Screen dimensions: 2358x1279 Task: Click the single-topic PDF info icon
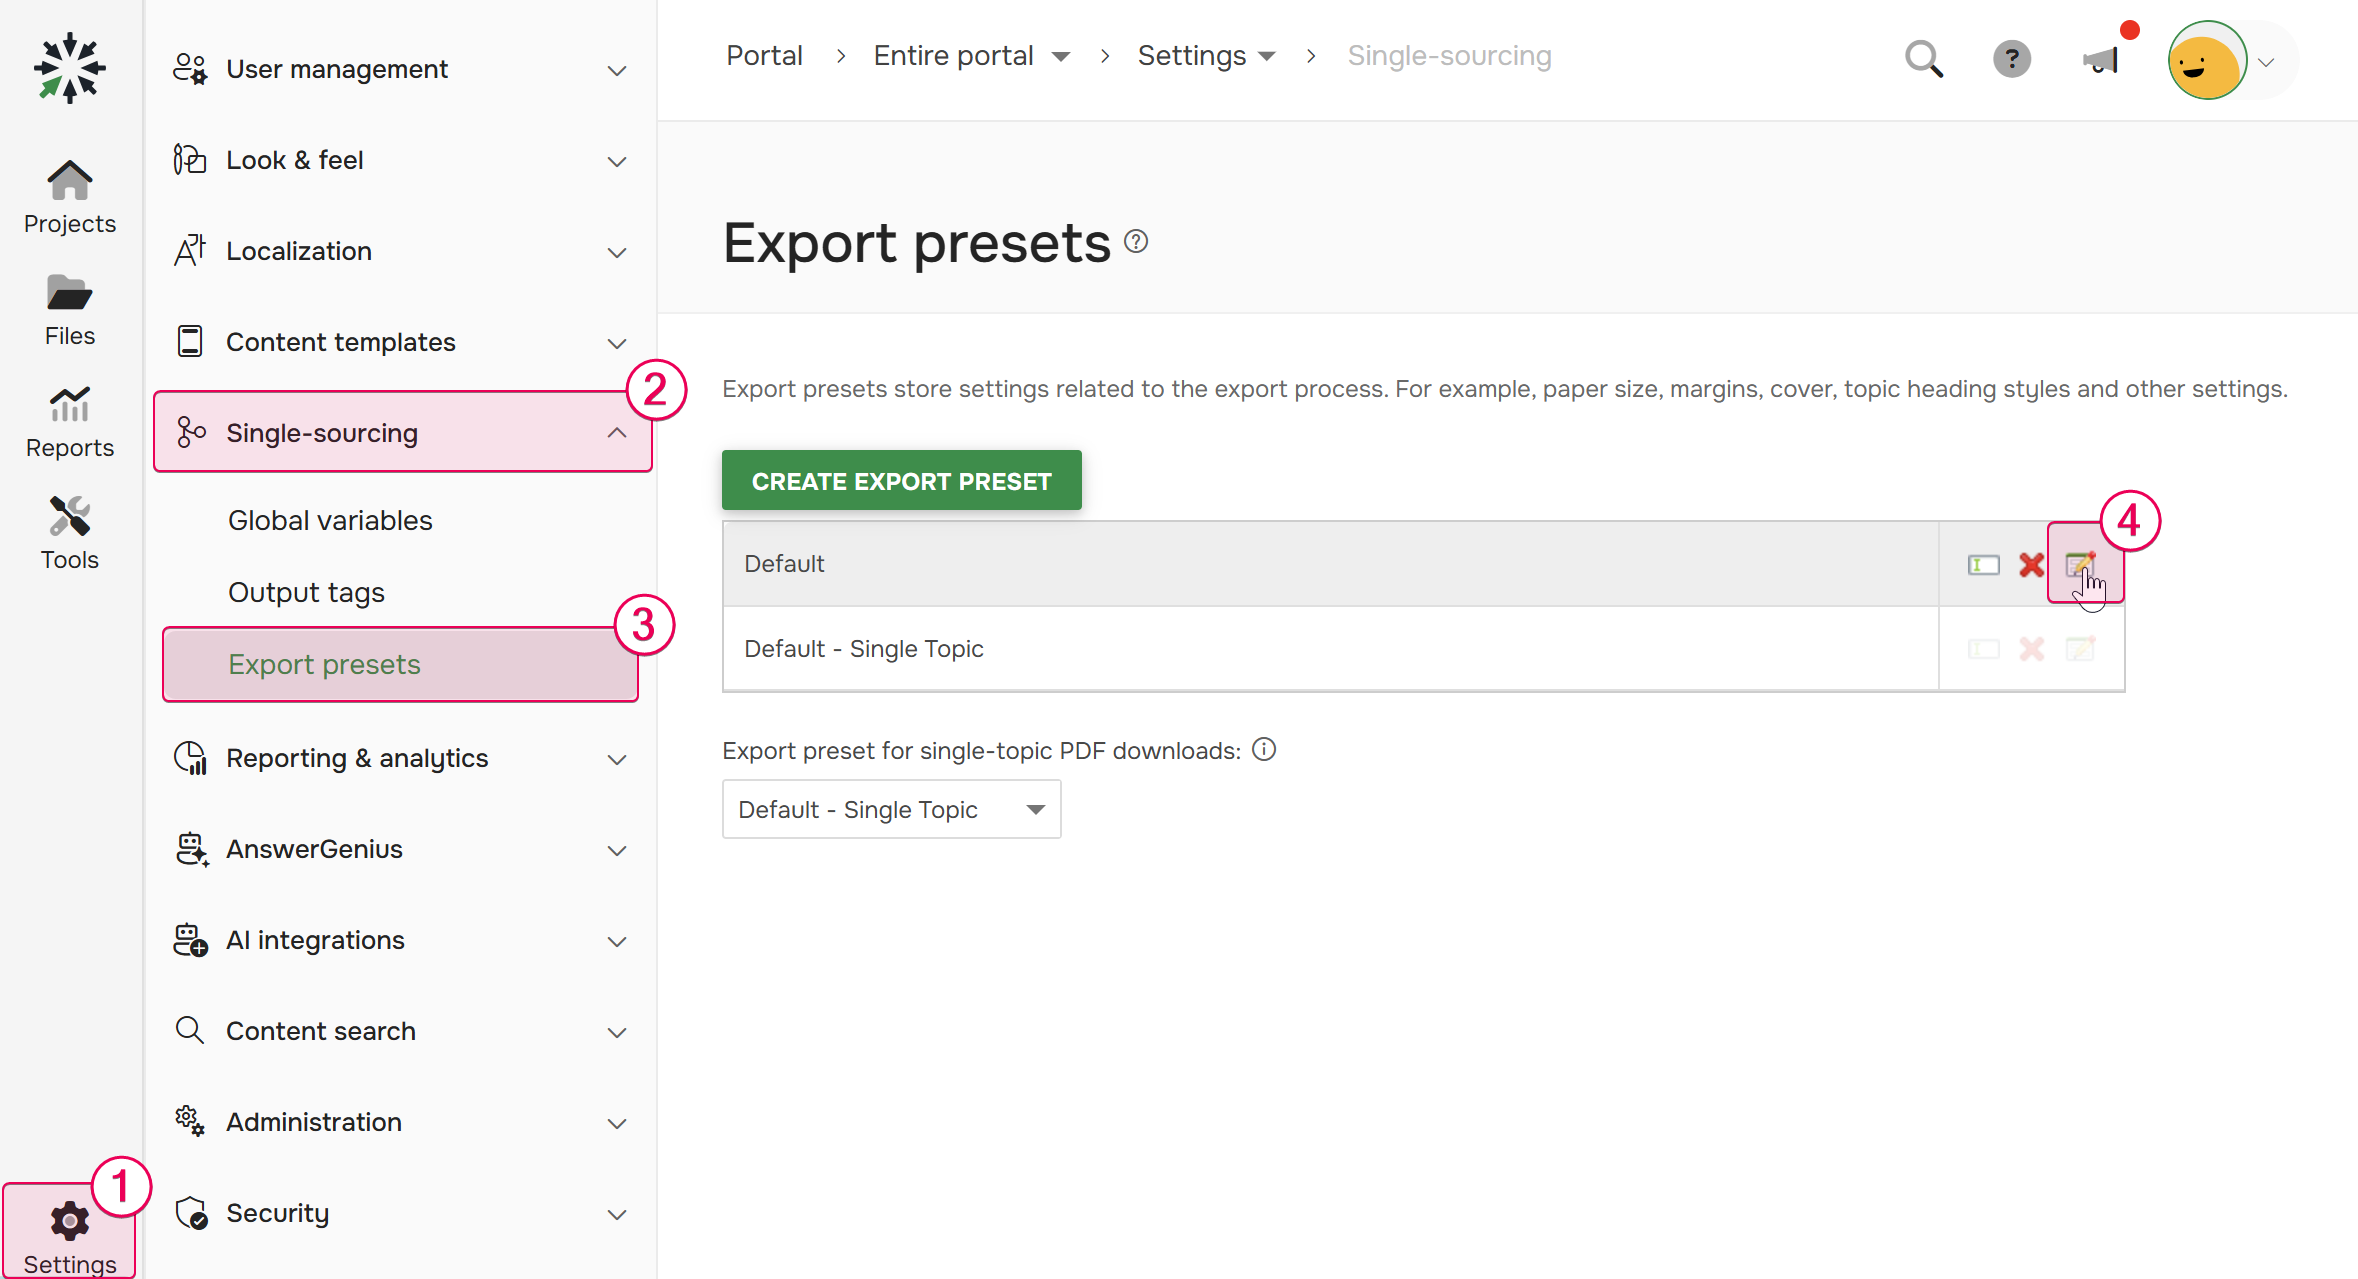click(1264, 749)
